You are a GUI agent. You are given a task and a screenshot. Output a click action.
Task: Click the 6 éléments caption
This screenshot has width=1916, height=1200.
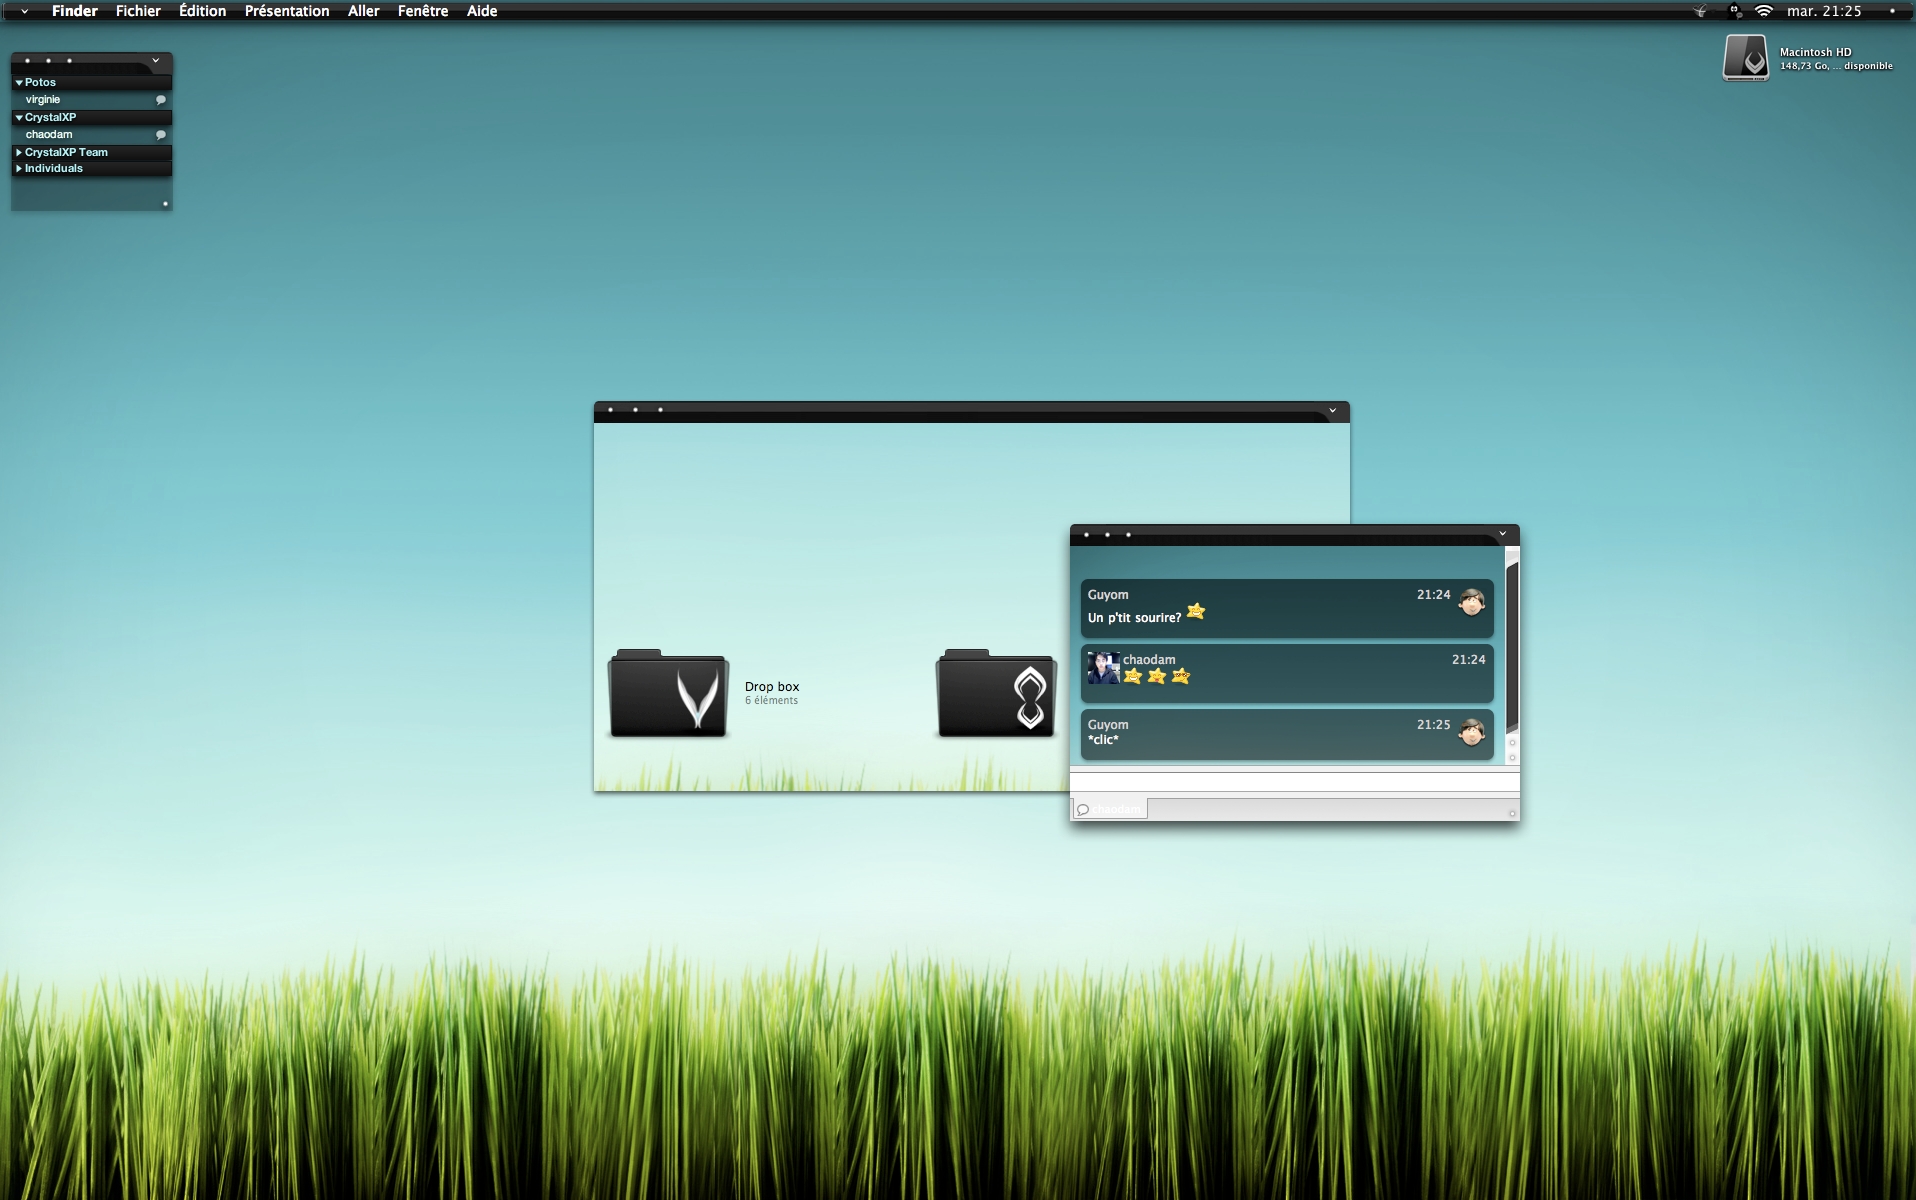771,700
